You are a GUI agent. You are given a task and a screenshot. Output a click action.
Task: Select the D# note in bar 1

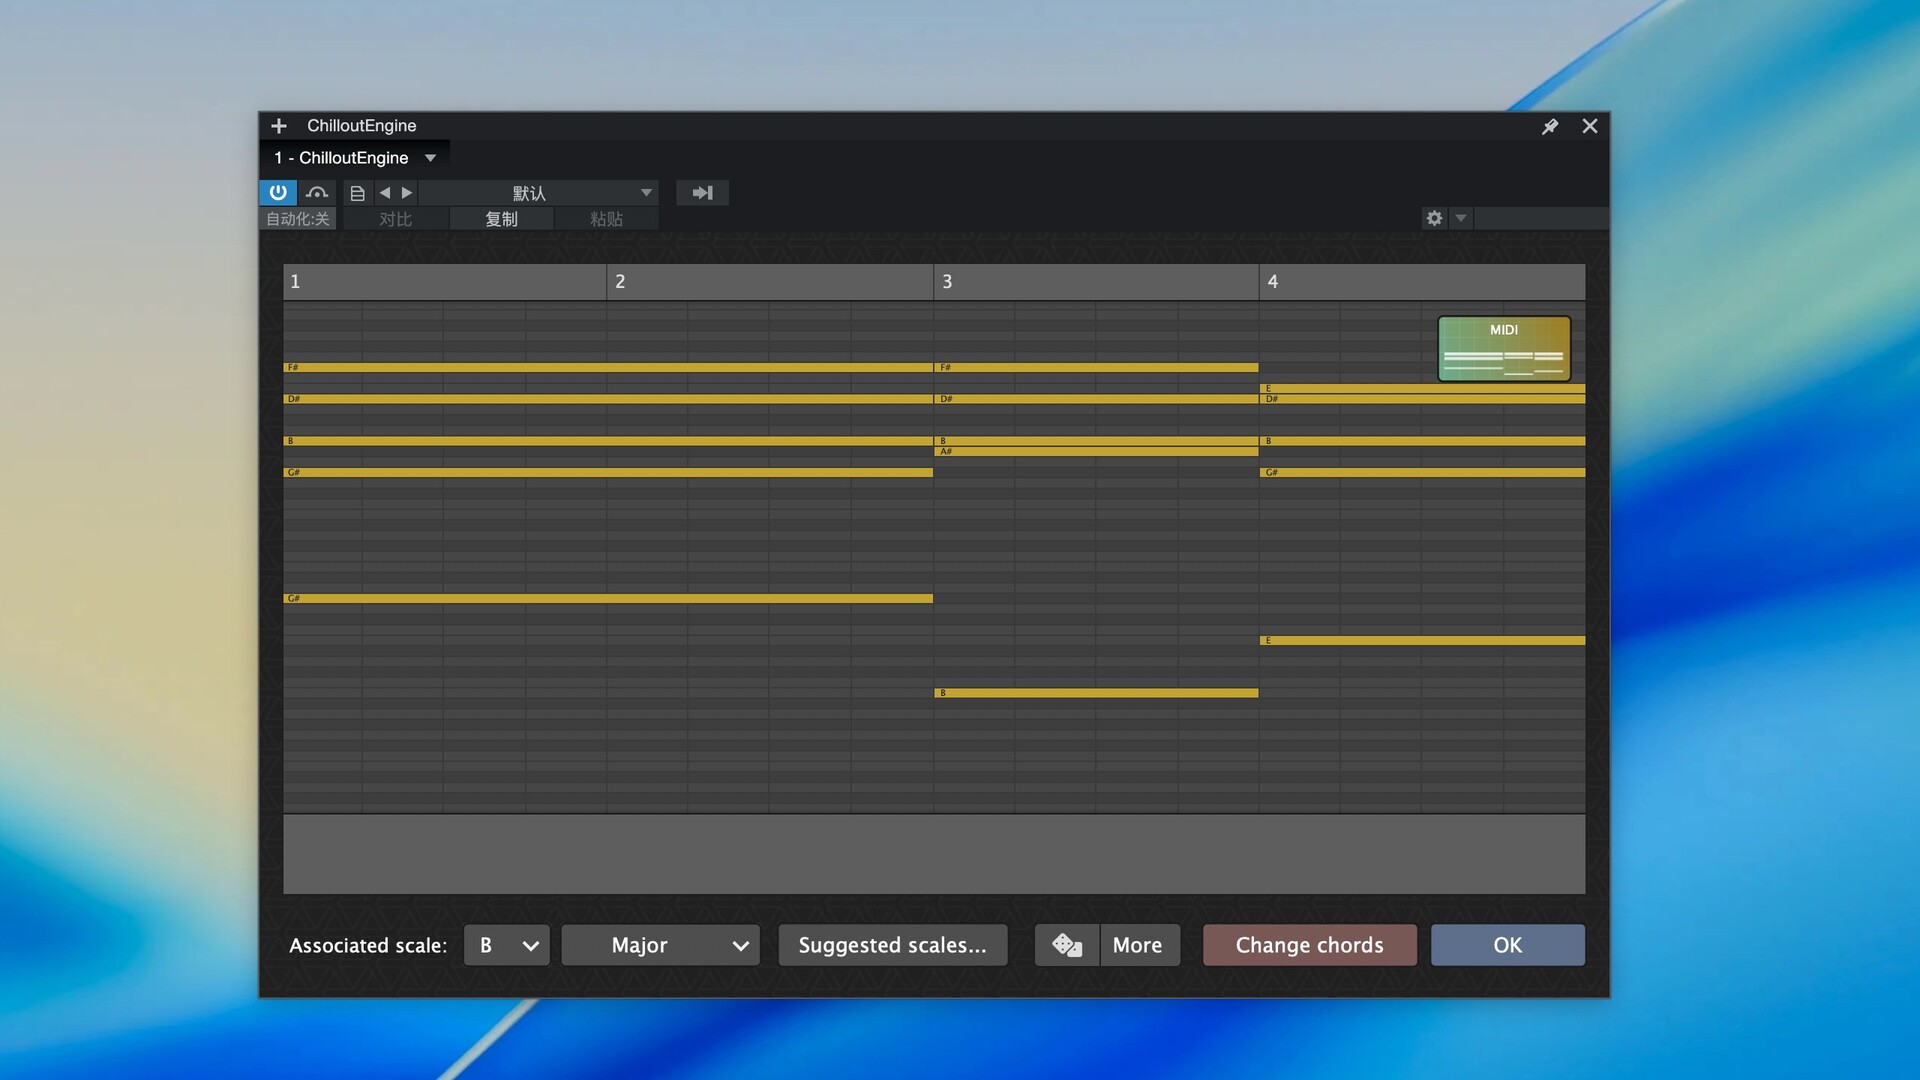click(x=608, y=399)
